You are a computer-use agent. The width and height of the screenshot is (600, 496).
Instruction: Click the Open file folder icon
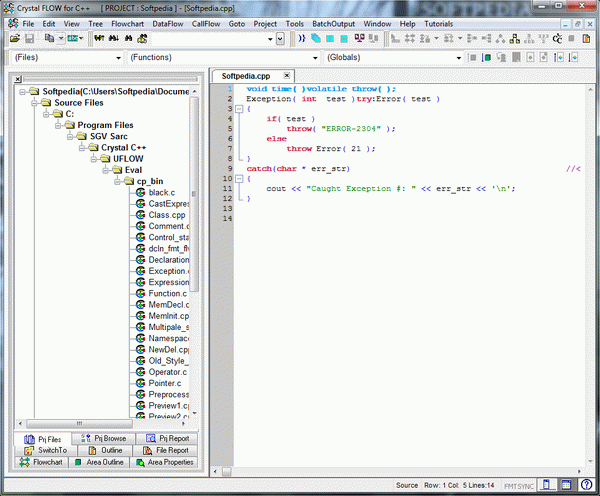point(15,39)
